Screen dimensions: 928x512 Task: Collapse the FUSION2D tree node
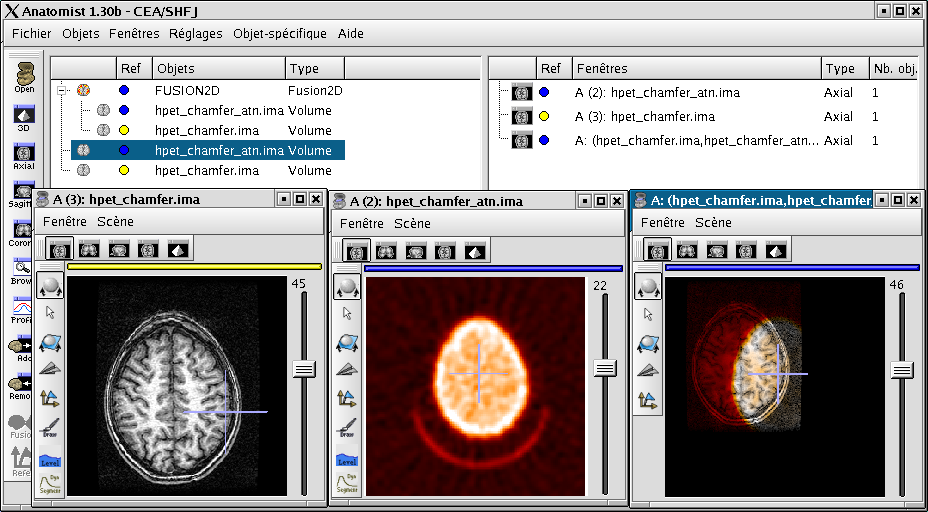(x=63, y=91)
